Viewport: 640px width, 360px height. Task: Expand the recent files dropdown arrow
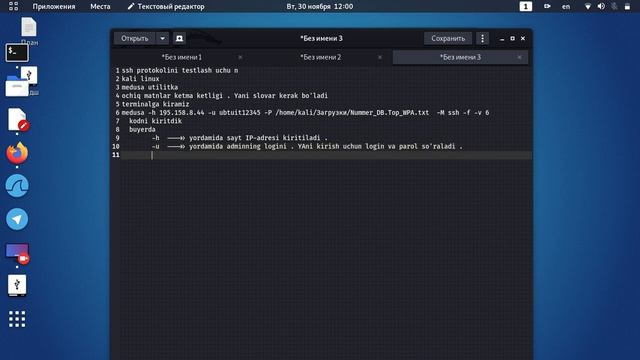[x=162, y=38]
